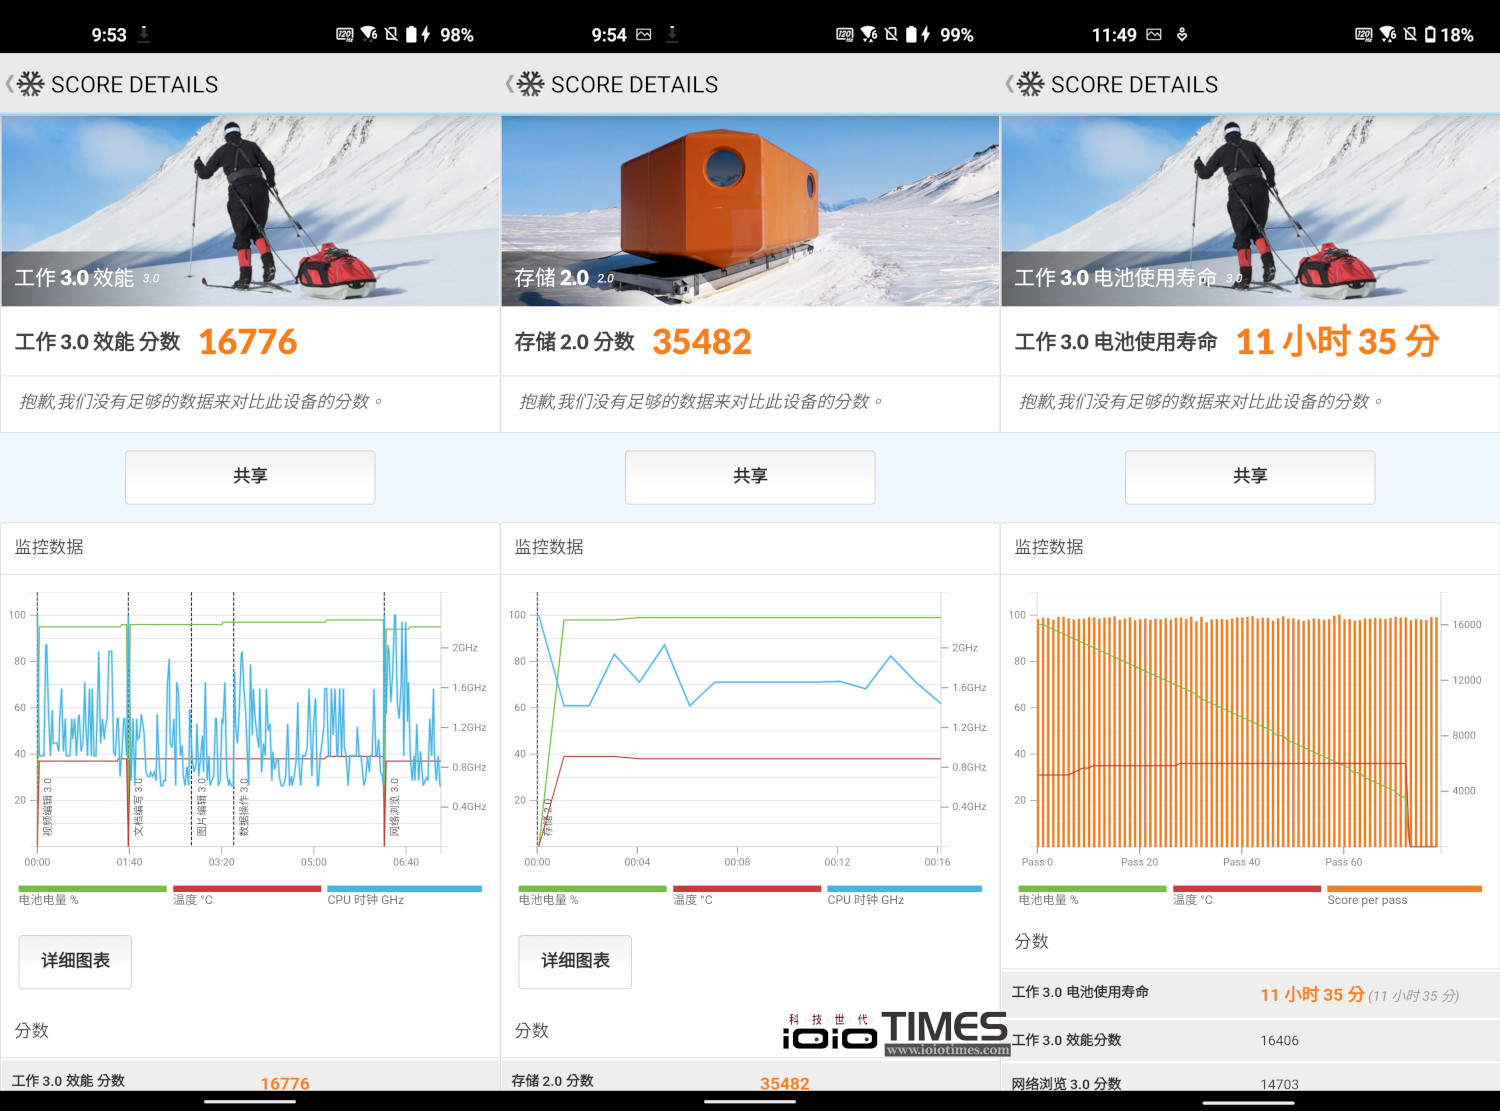Screen dimensions: 1500x1111
Task: Tap the 工作 3.0 效能 分数 16776 bottom row
Action: coord(250,1078)
